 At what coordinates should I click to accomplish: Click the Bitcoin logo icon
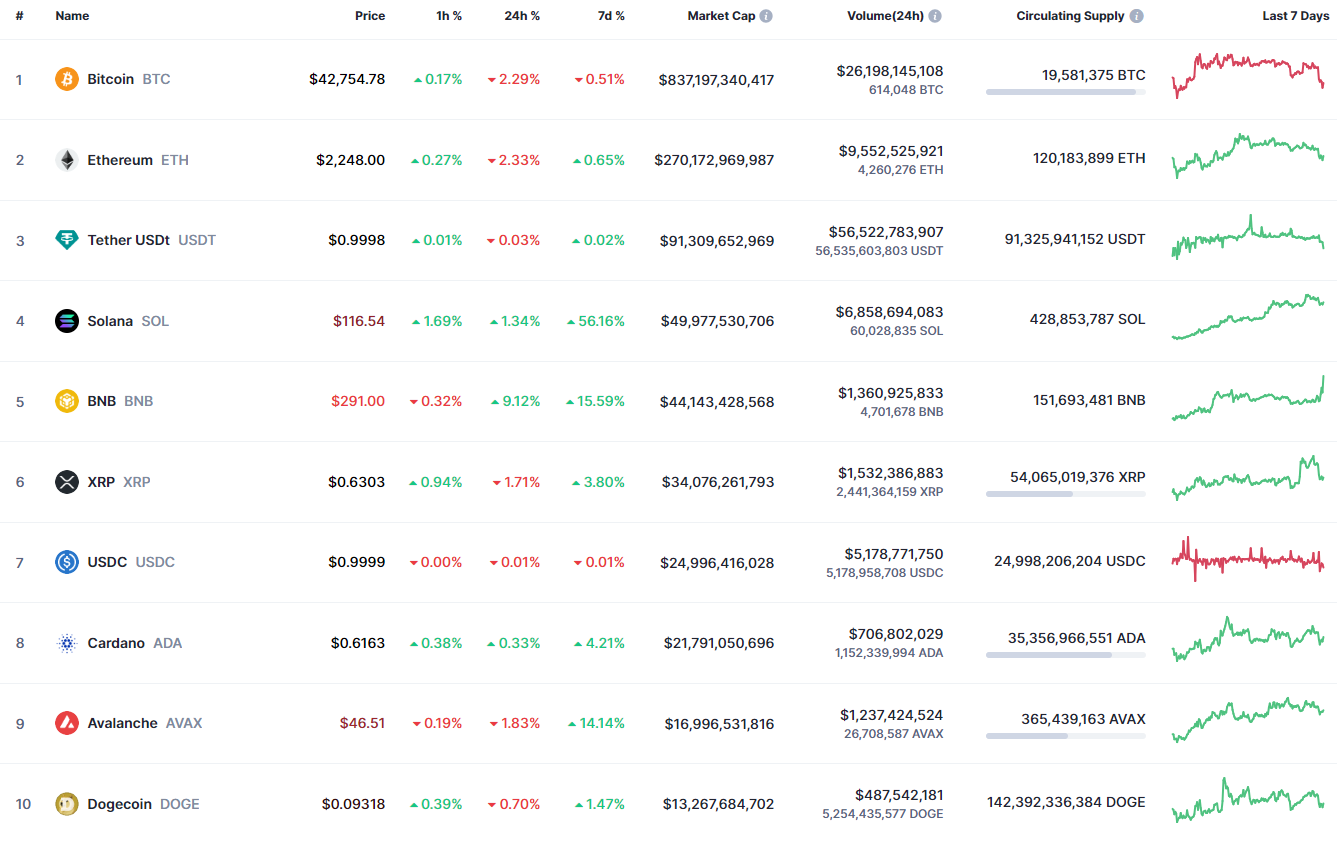pos(67,79)
